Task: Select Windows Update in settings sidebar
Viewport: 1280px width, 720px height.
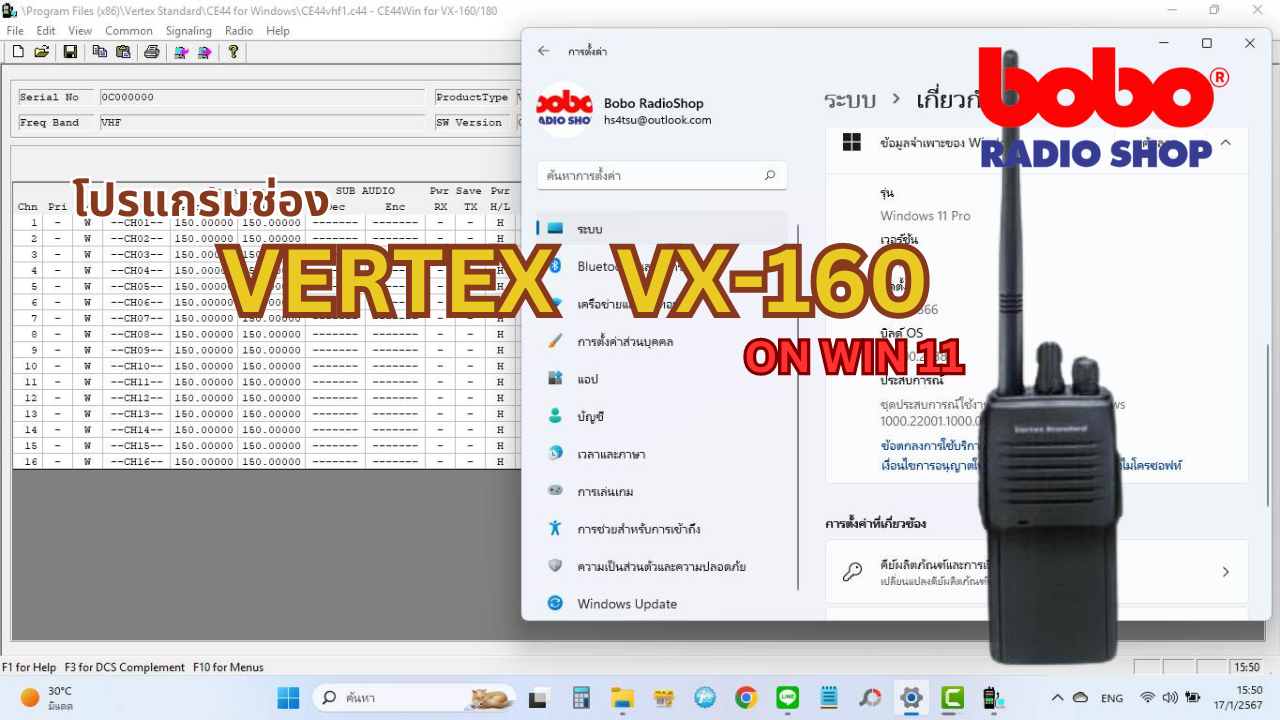Action: click(x=626, y=604)
